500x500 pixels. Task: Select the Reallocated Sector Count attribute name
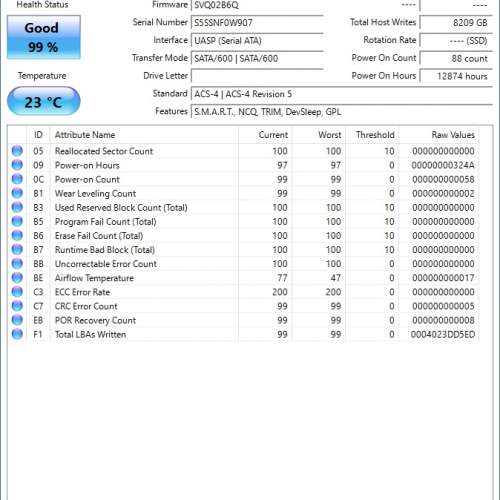coord(104,151)
